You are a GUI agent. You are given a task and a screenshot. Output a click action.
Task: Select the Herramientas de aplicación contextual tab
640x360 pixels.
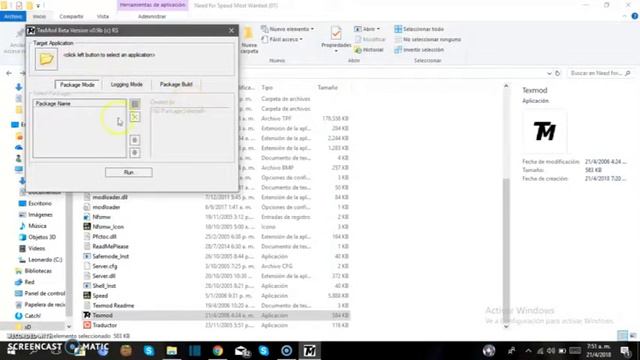152,5
